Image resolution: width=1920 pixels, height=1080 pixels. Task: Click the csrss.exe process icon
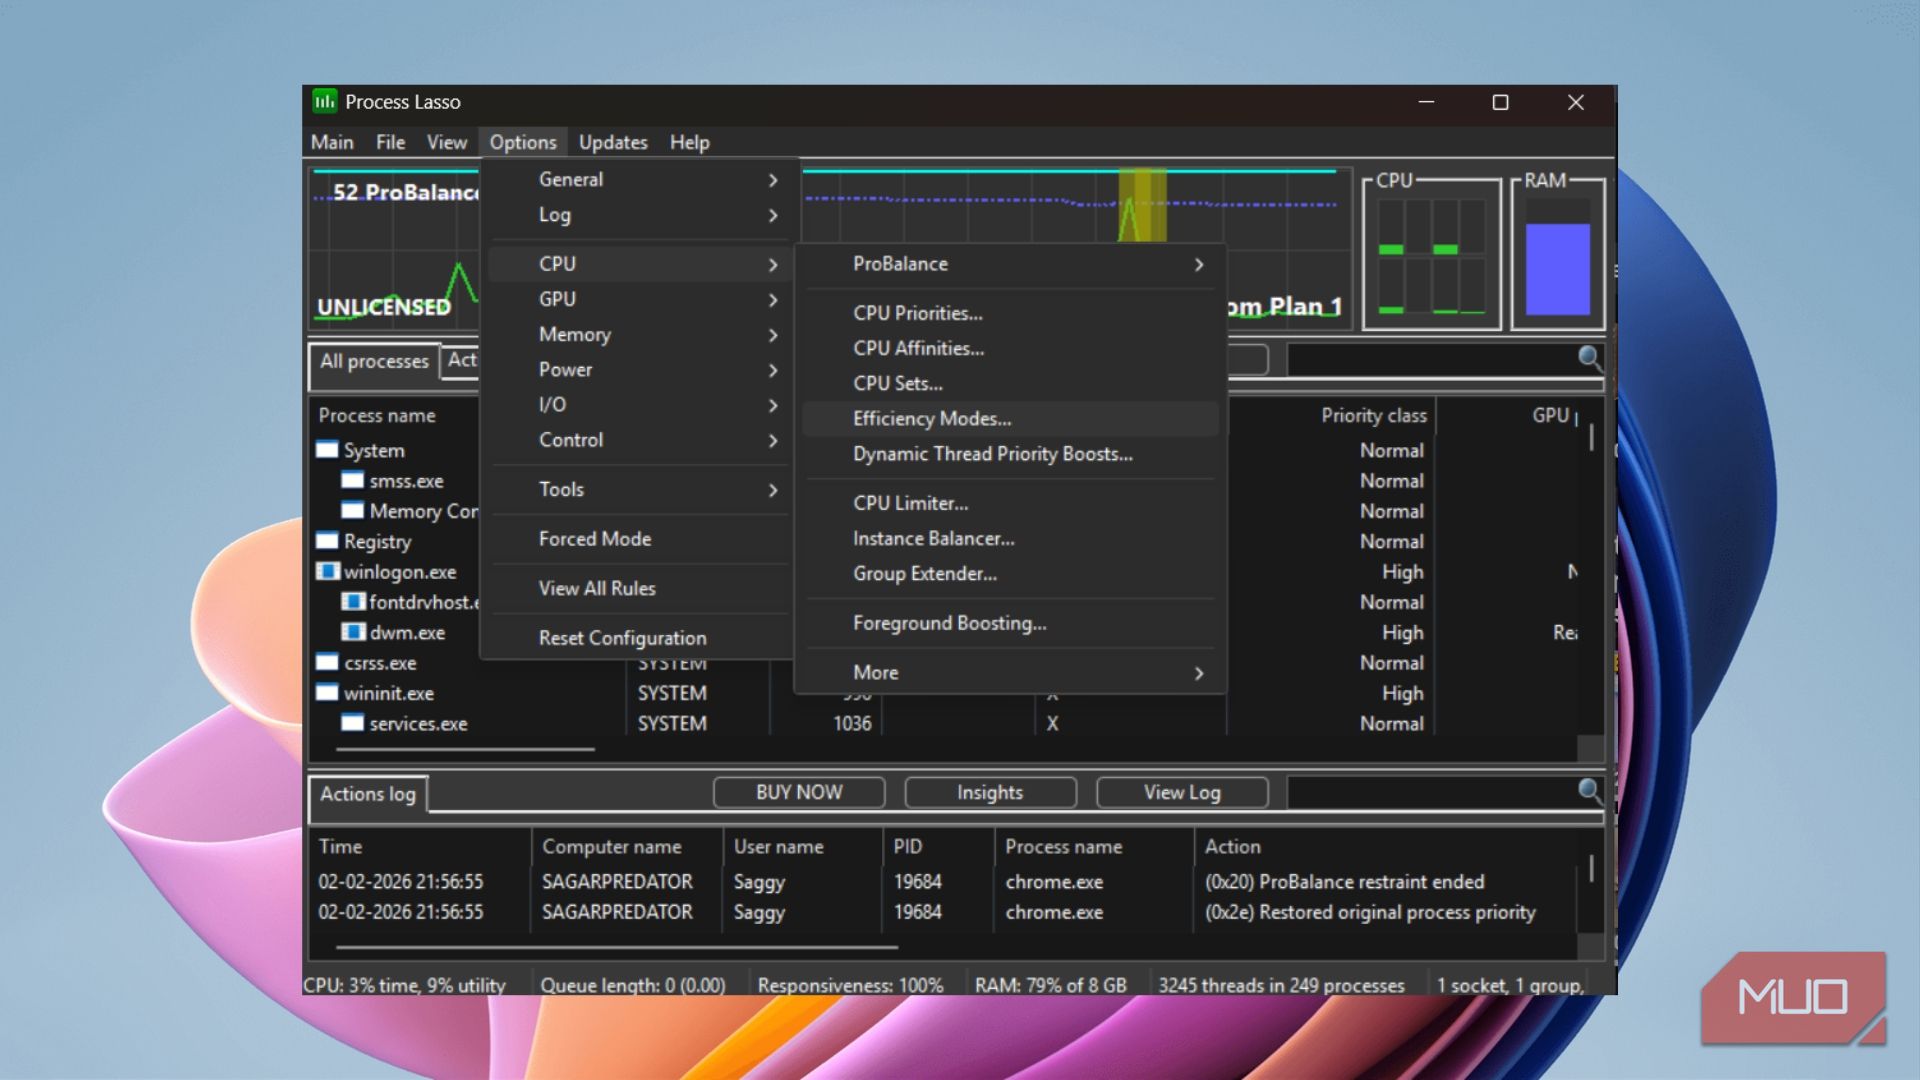[x=327, y=662]
